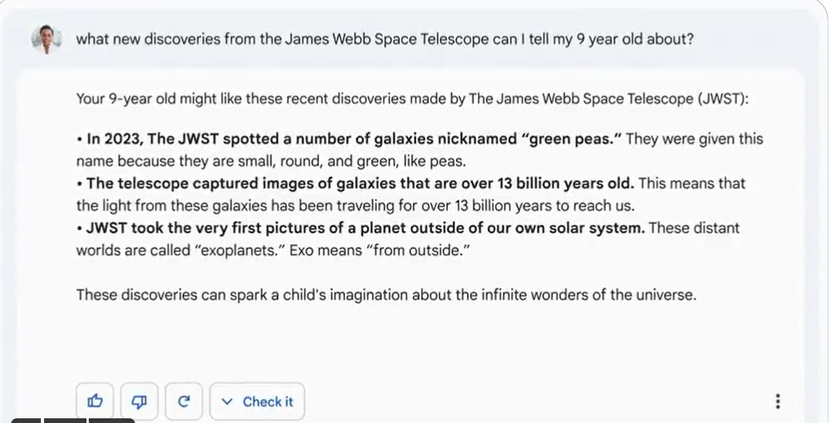
Task: Click the line "small, round, and green, like peas"
Action: [x=271, y=161]
